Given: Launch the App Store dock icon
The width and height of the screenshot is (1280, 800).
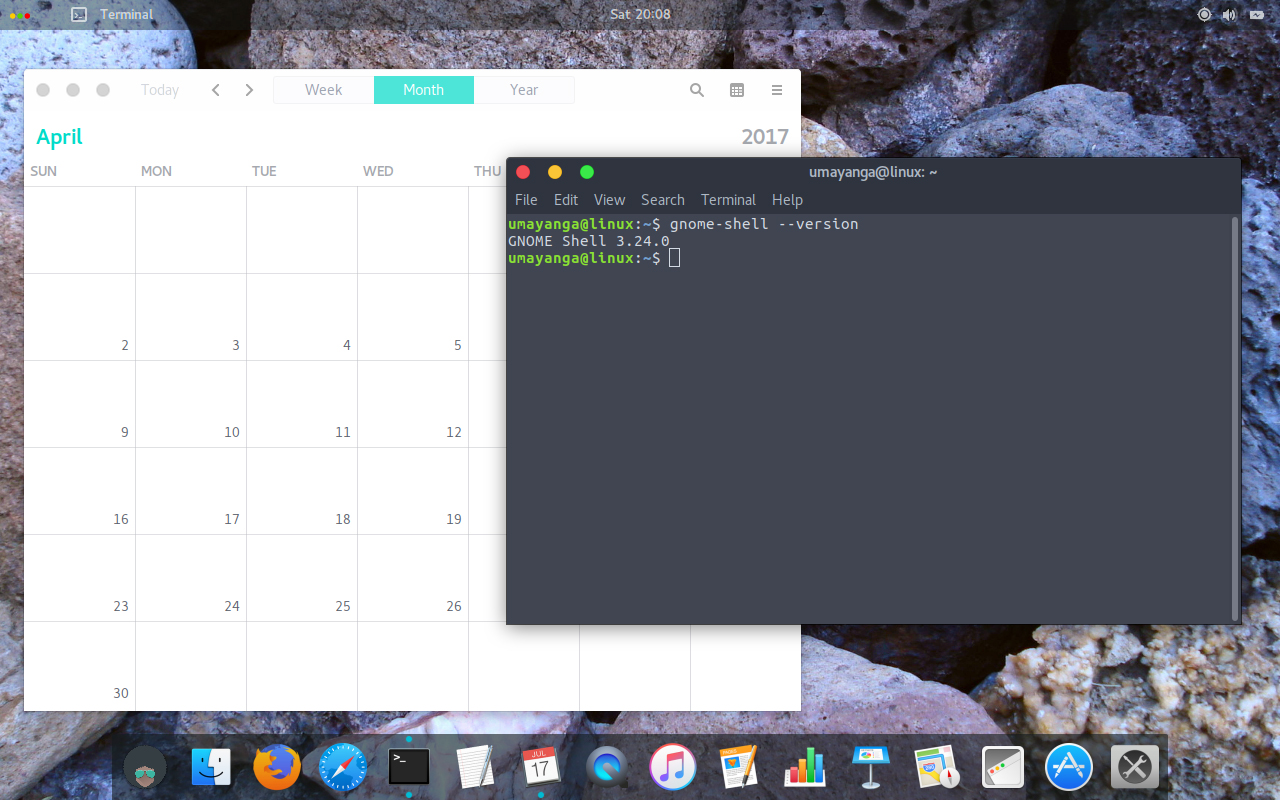Looking at the screenshot, I should 1068,768.
